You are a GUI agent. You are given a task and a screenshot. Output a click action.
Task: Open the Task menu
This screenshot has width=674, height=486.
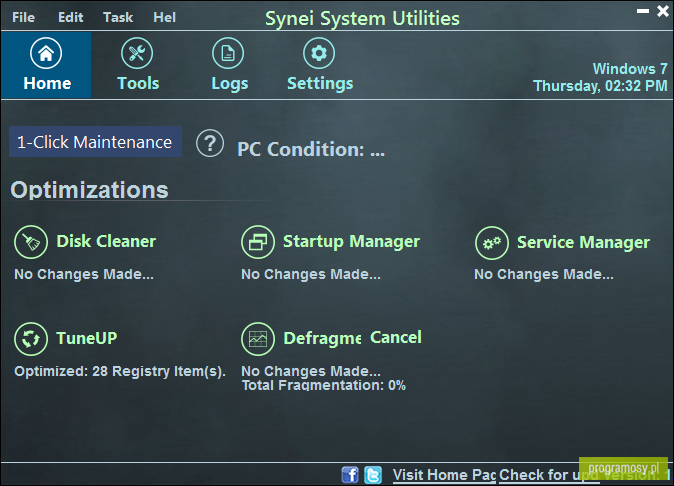click(x=118, y=17)
